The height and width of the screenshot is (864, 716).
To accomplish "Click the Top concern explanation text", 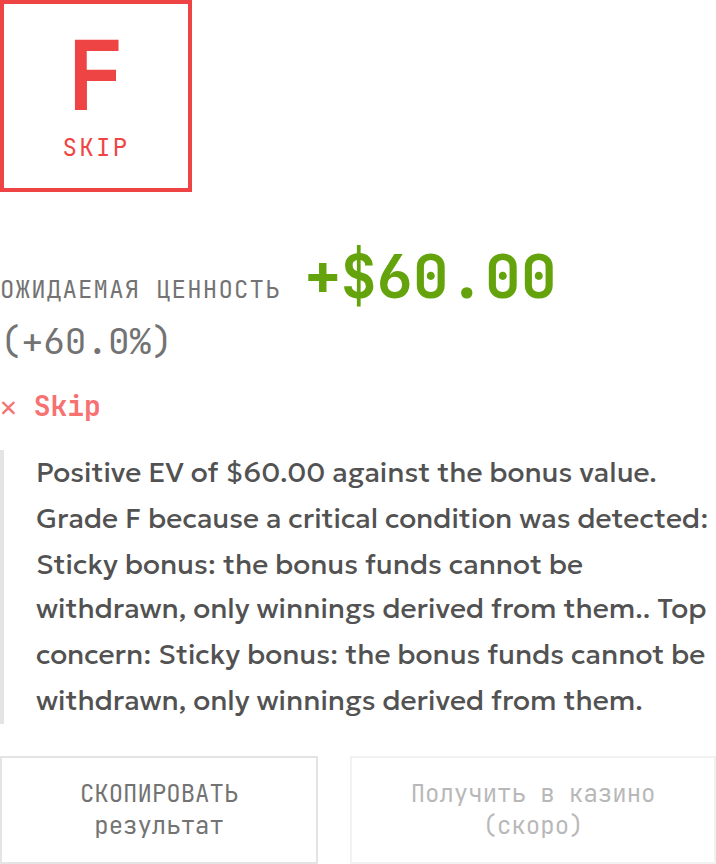I will pos(370,656).
